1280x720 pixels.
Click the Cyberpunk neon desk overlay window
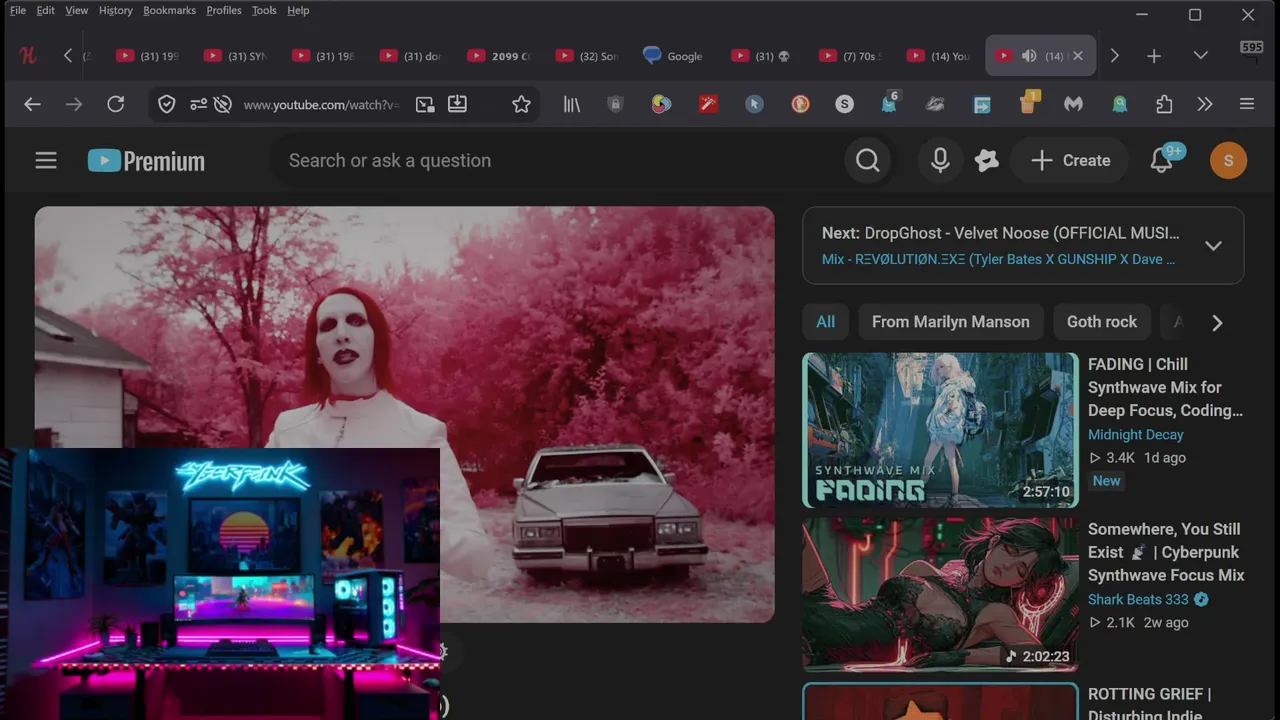220,584
